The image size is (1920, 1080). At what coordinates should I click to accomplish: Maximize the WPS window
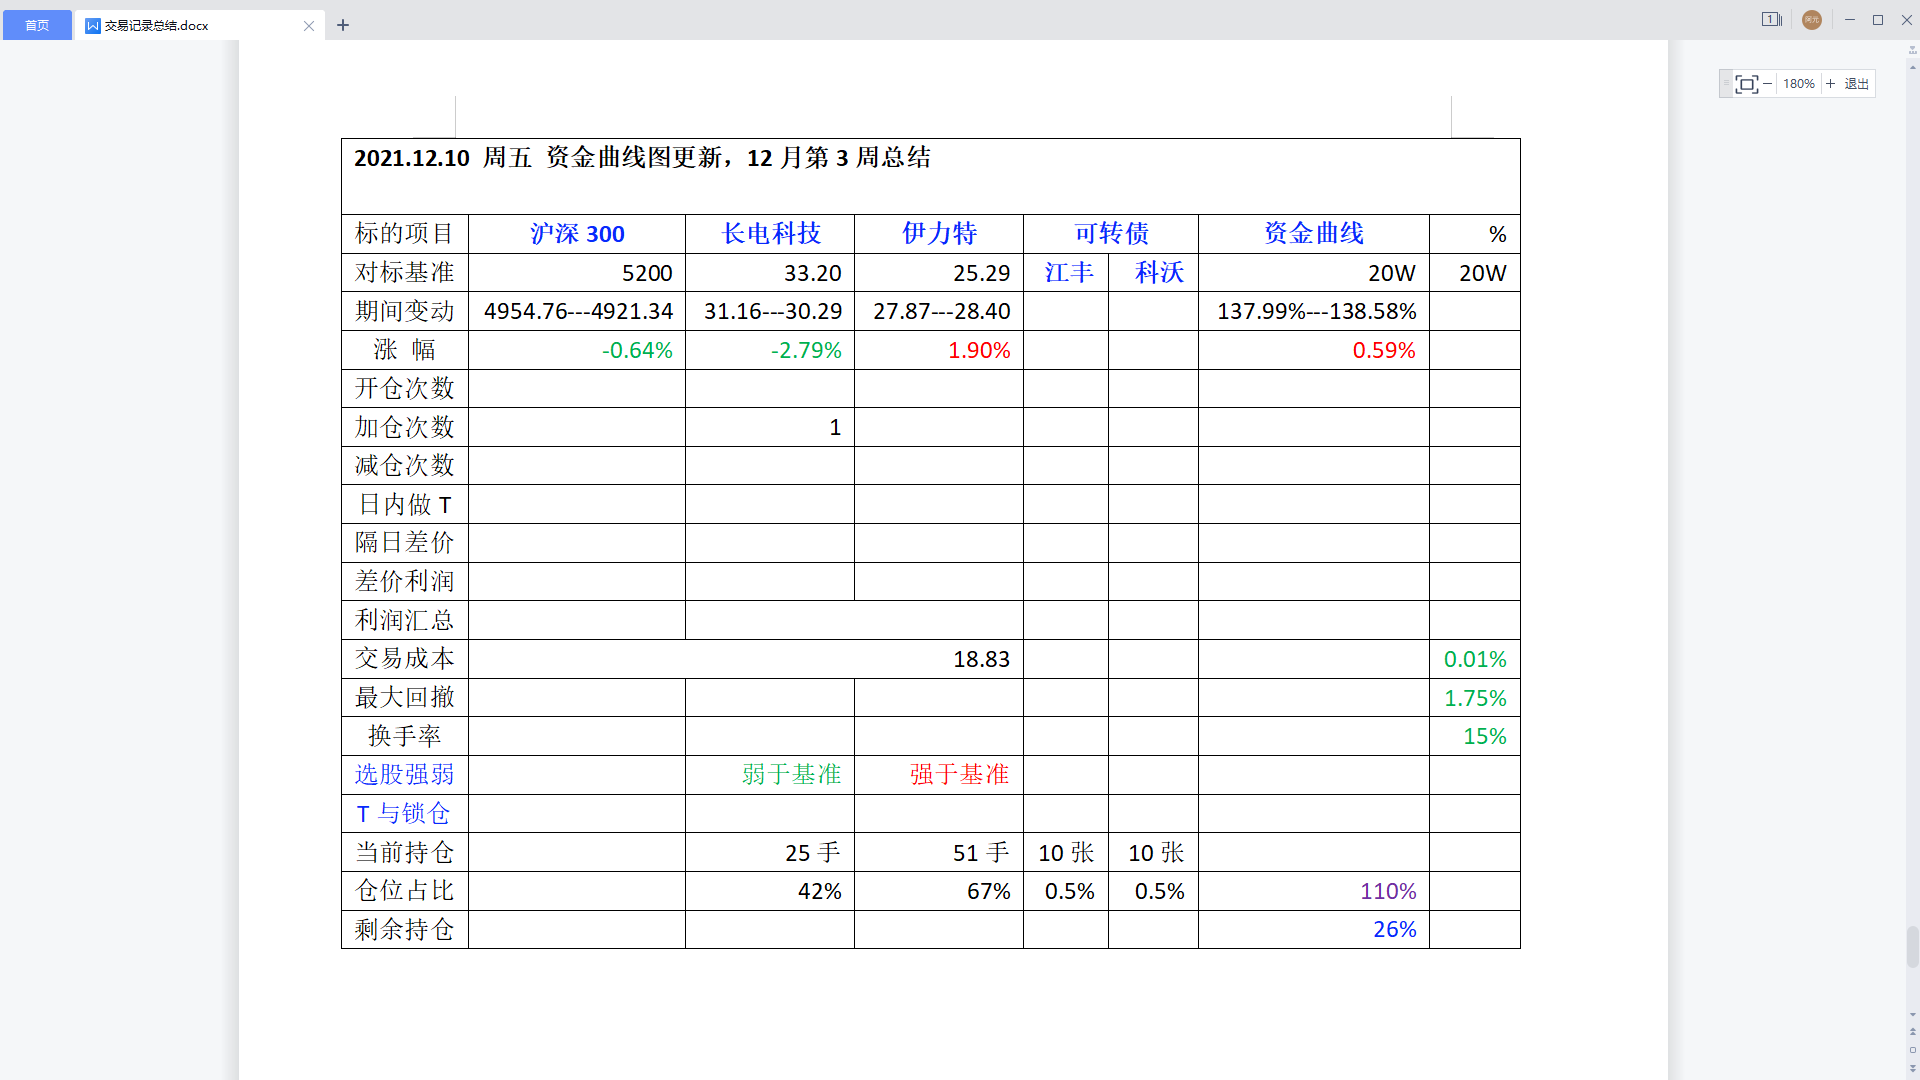tap(1878, 20)
